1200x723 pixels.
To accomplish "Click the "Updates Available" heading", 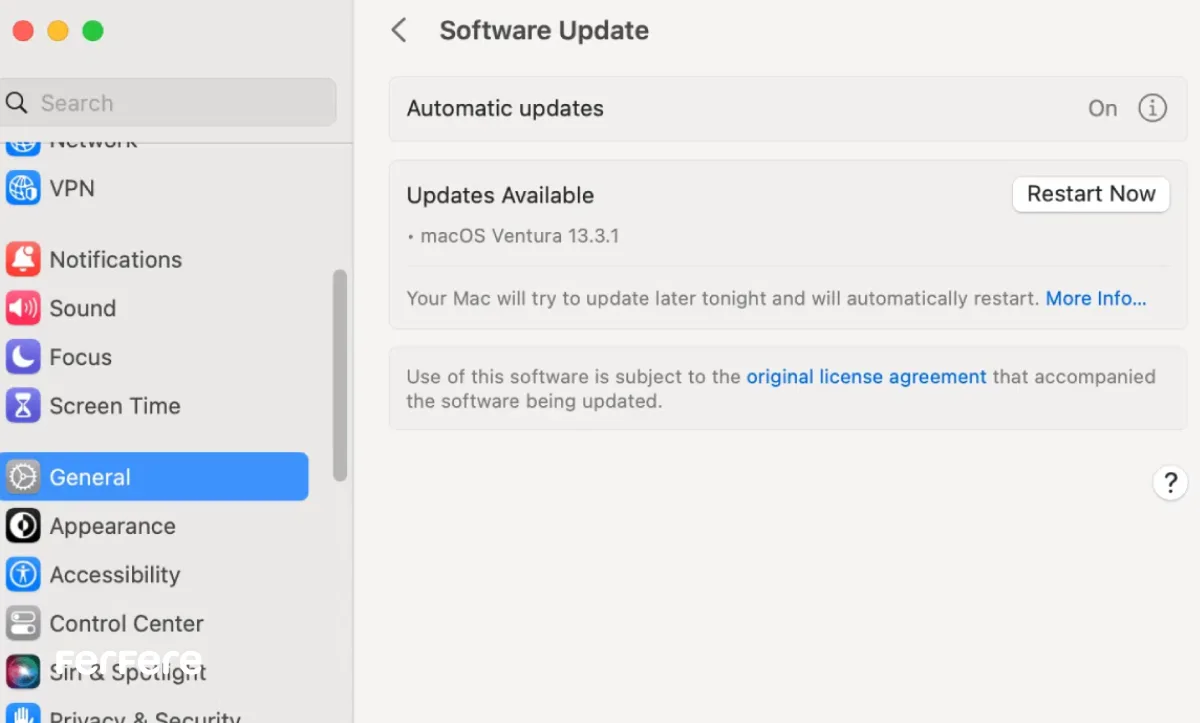I will coord(500,195).
